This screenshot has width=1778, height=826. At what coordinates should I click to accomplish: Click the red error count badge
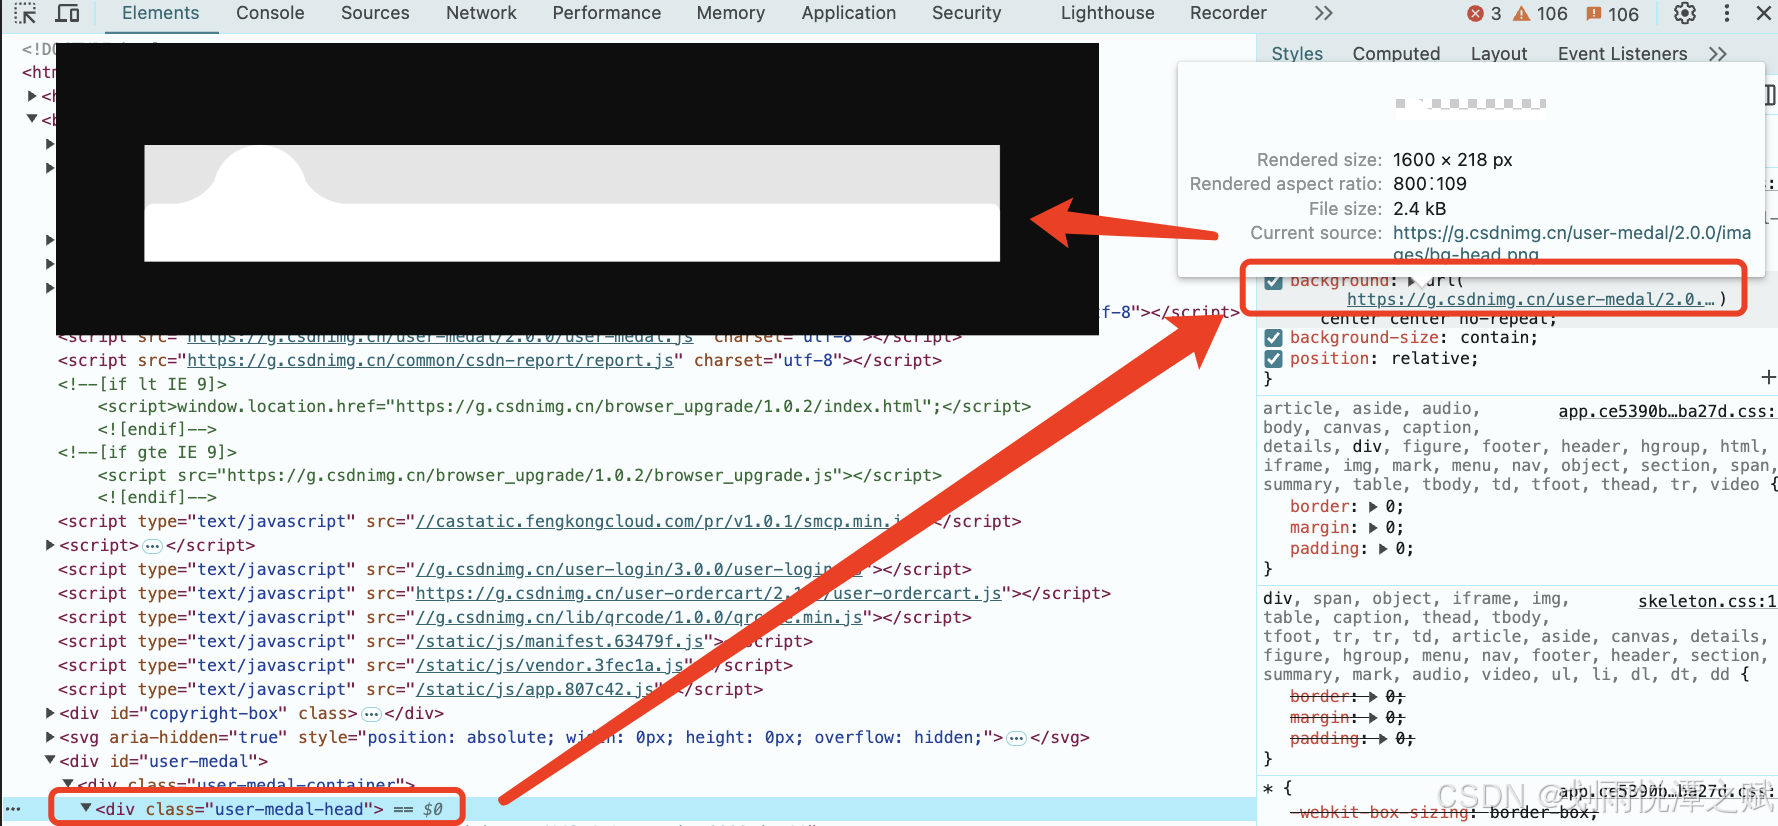click(1484, 13)
